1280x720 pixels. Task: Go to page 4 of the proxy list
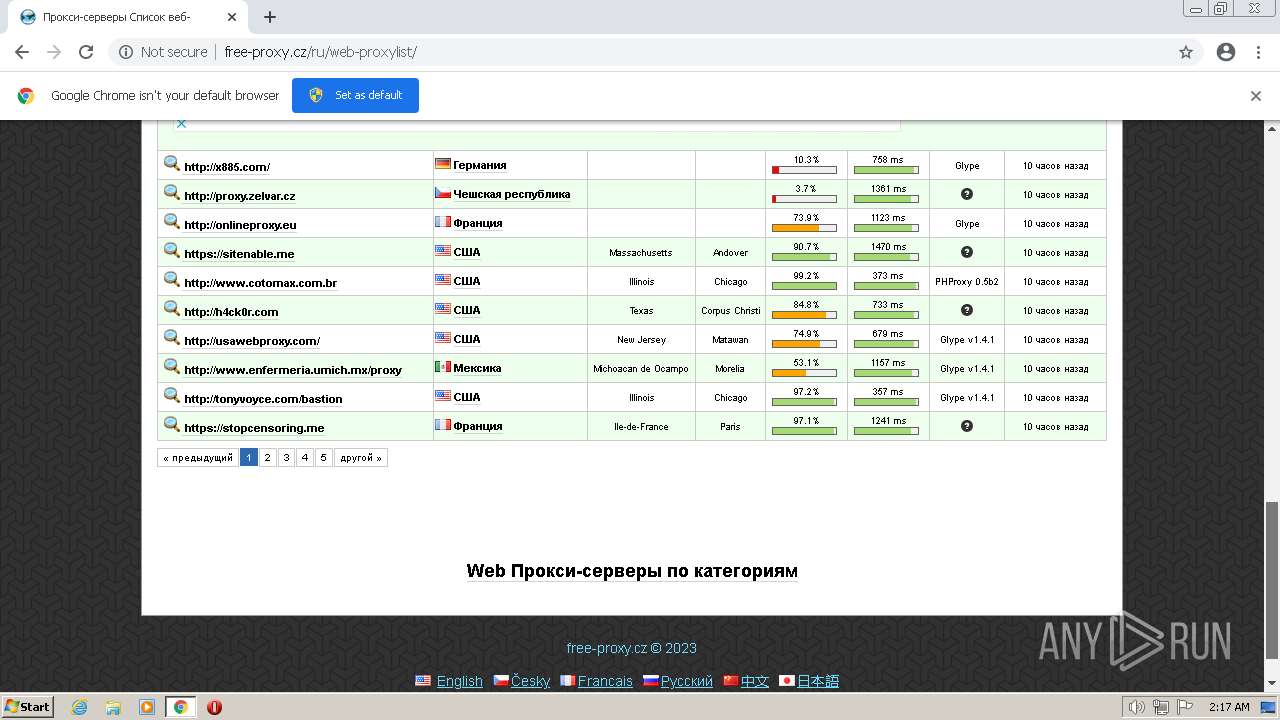pyautogui.click(x=305, y=458)
